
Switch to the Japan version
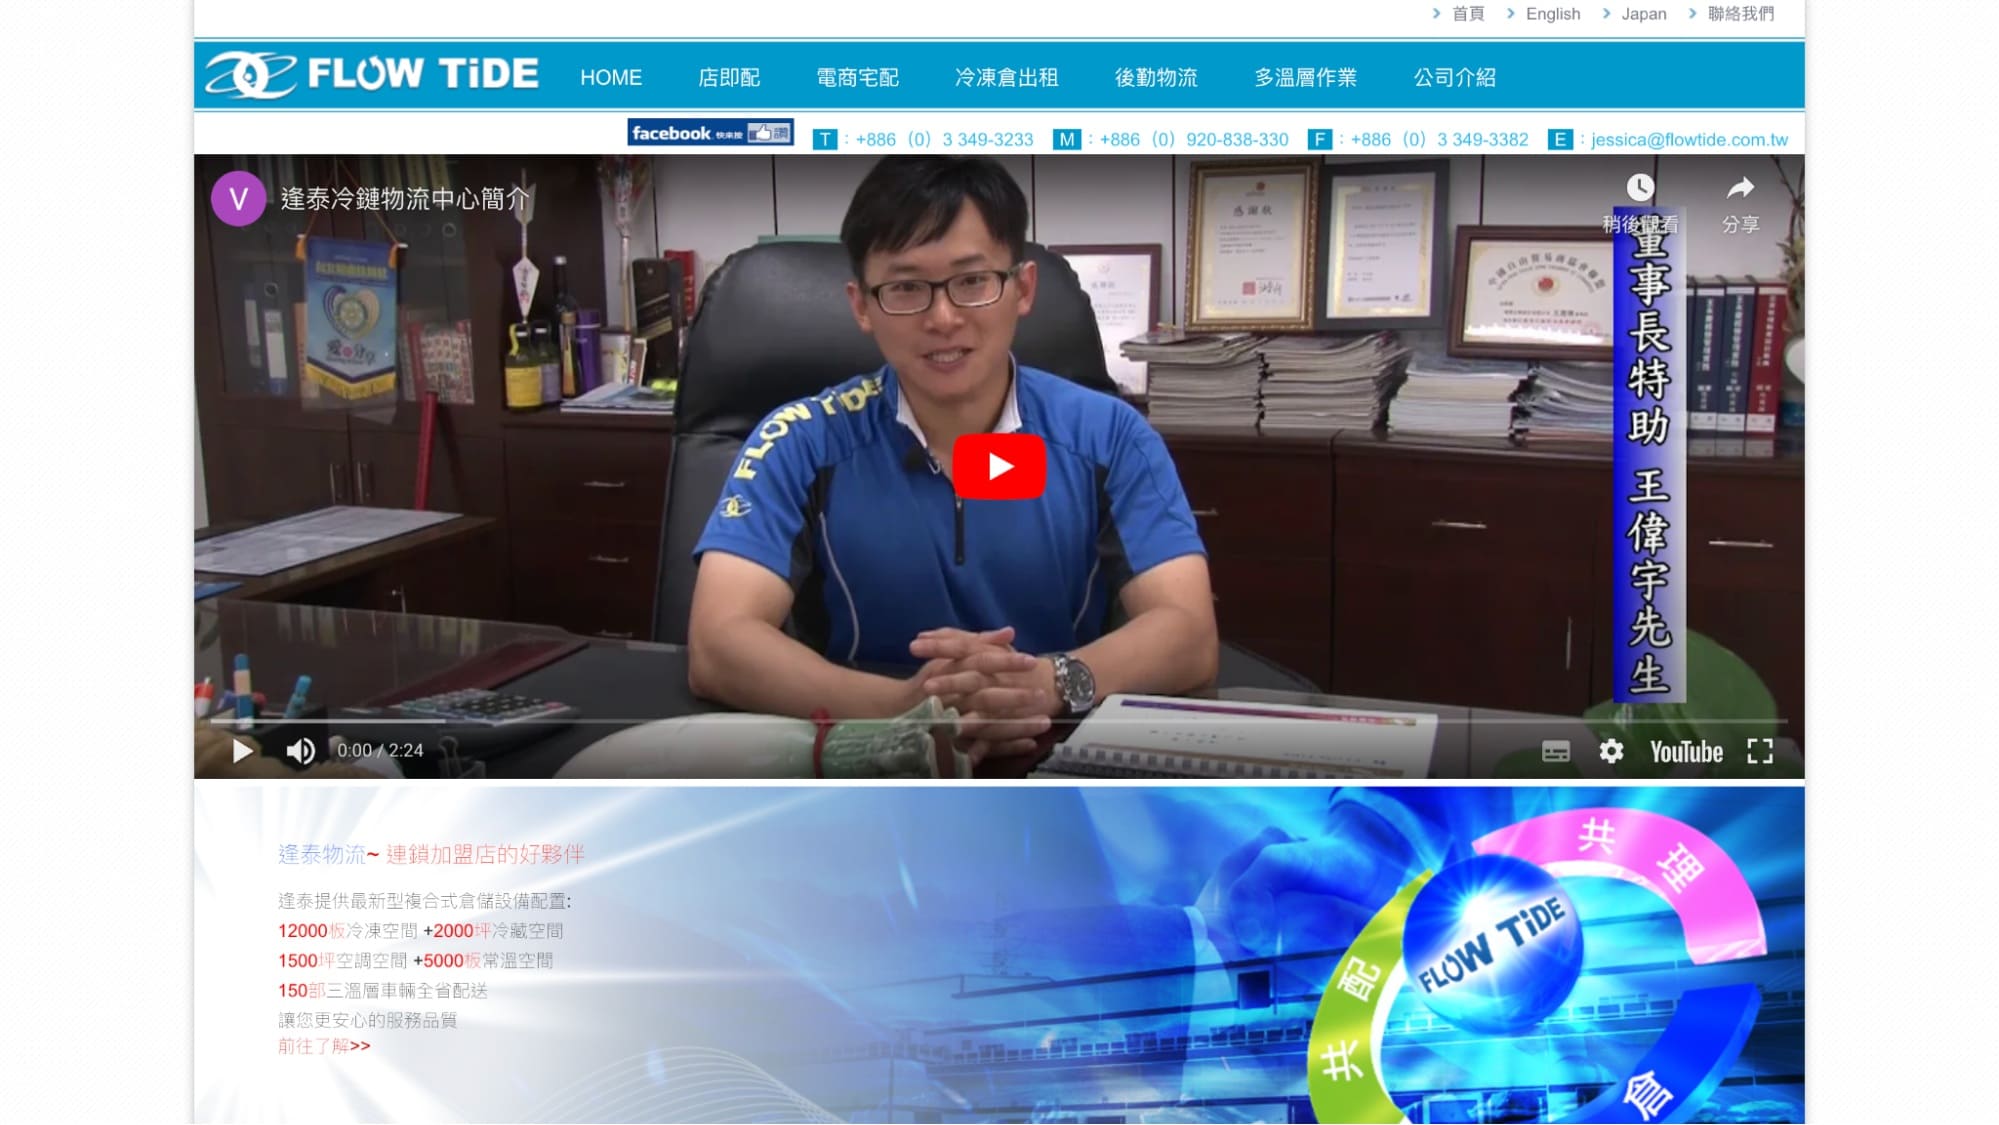click(x=1644, y=13)
